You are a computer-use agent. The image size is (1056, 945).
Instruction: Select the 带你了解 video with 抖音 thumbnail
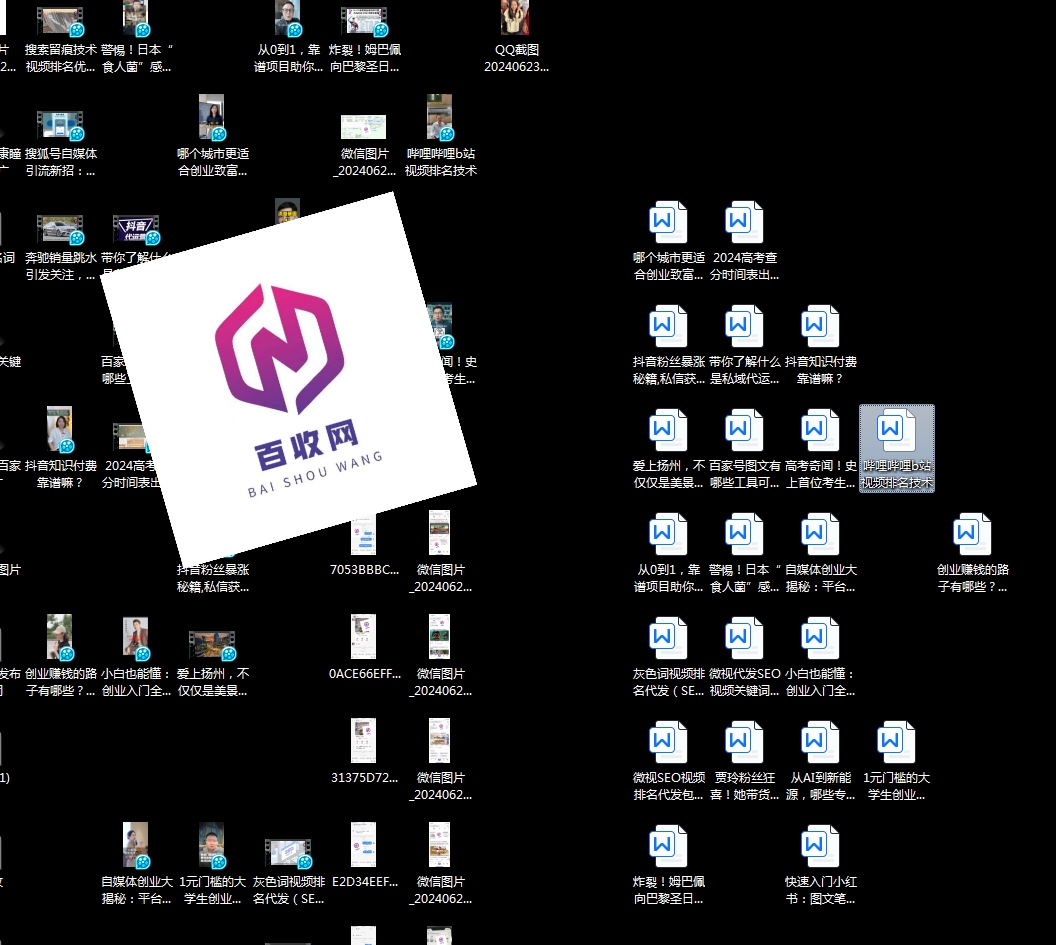coord(137,241)
